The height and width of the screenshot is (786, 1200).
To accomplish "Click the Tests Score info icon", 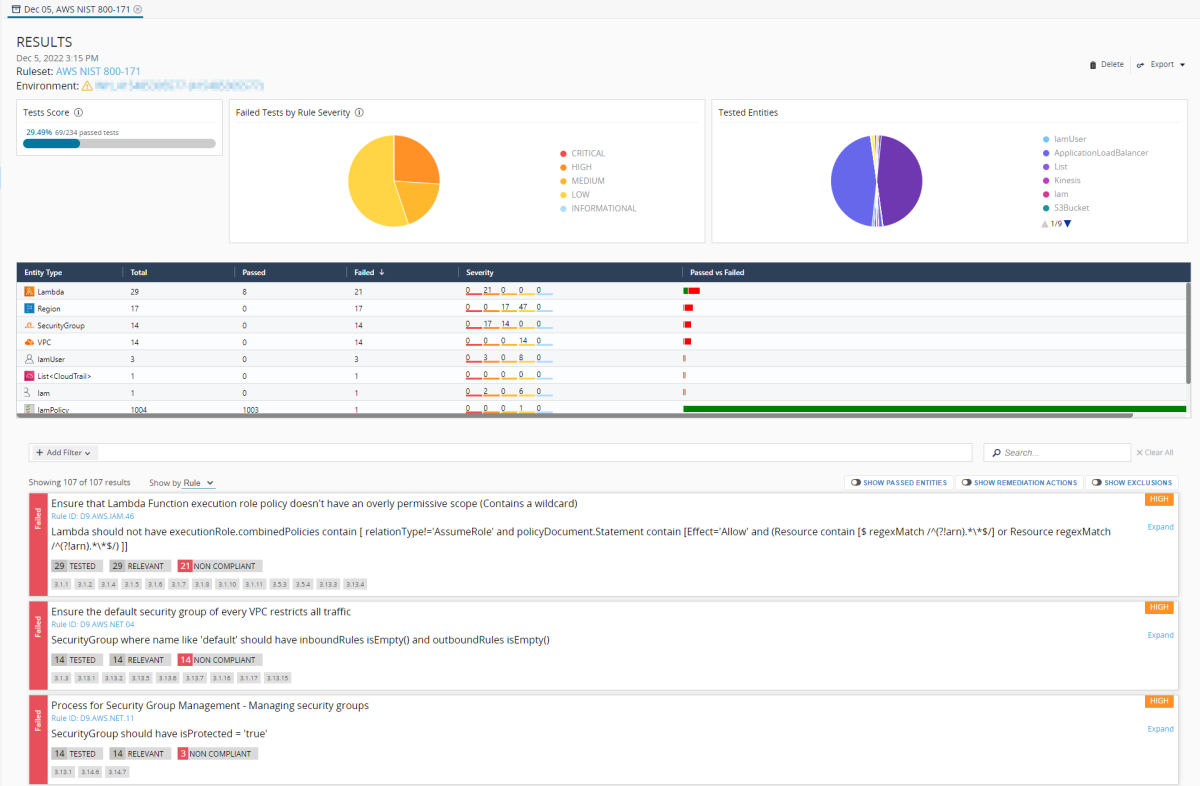I will coord(78,113).
